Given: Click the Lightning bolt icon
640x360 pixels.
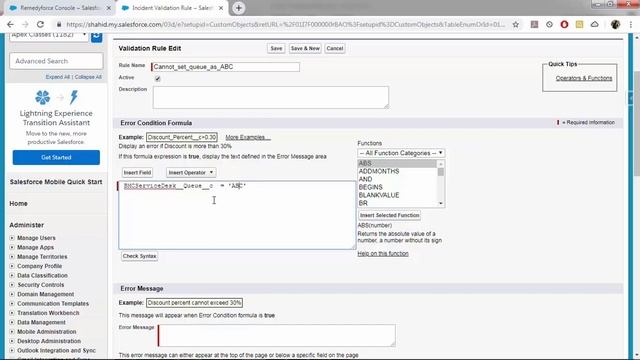Looking at the screenshot, I should tap(74, 97).
